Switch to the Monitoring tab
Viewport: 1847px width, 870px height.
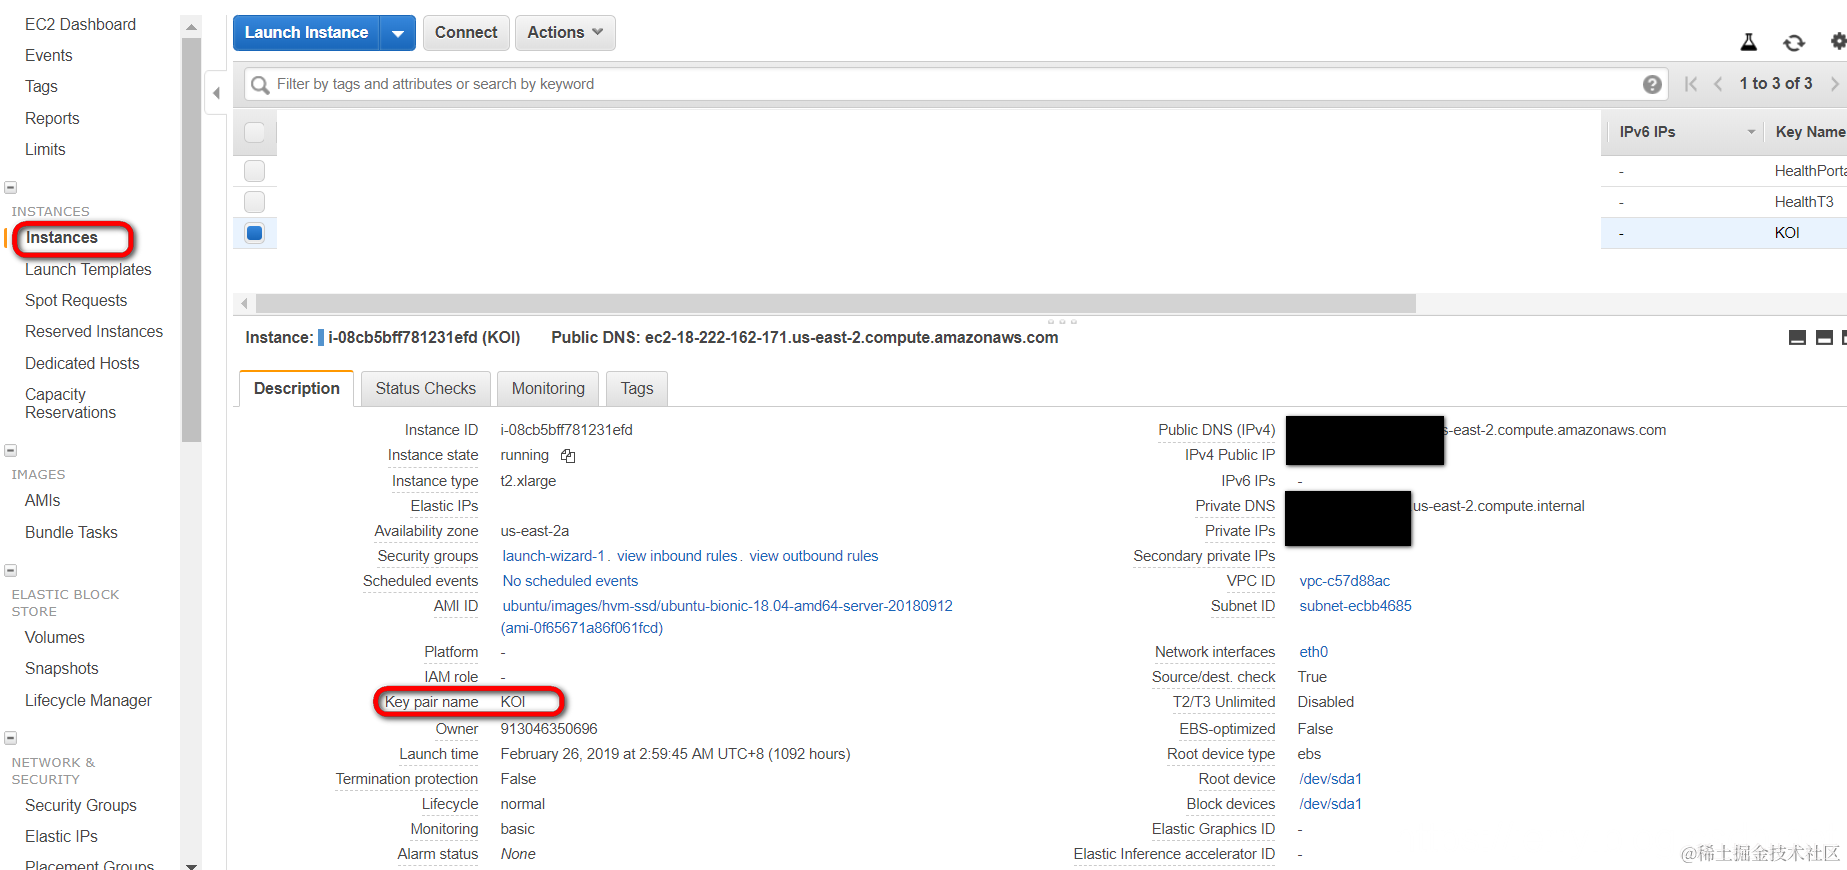[548, 388]
